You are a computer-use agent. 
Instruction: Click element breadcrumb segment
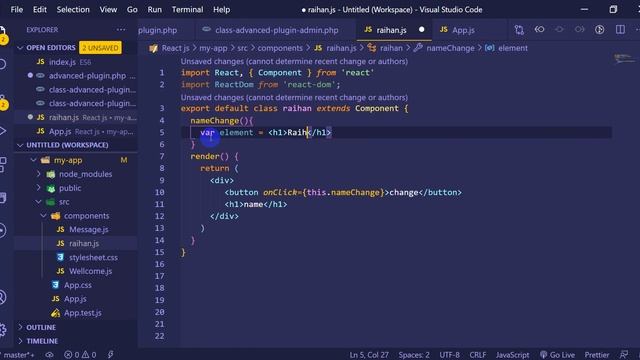[x=513, y=48]
